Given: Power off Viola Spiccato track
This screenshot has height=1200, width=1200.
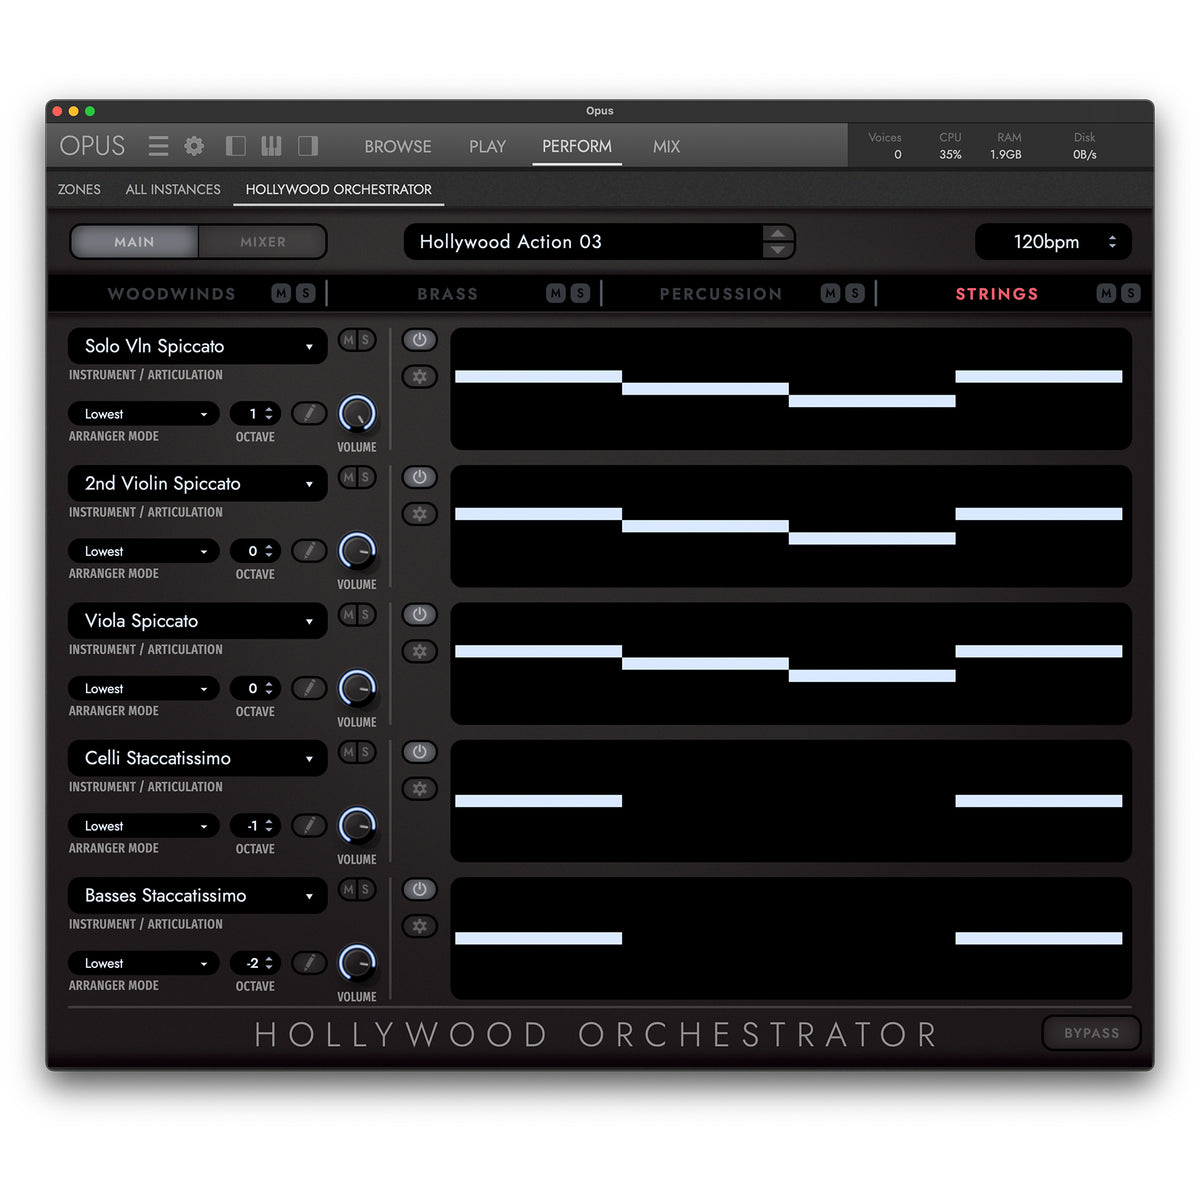Looking at the screenshot, I should [420, 614].
